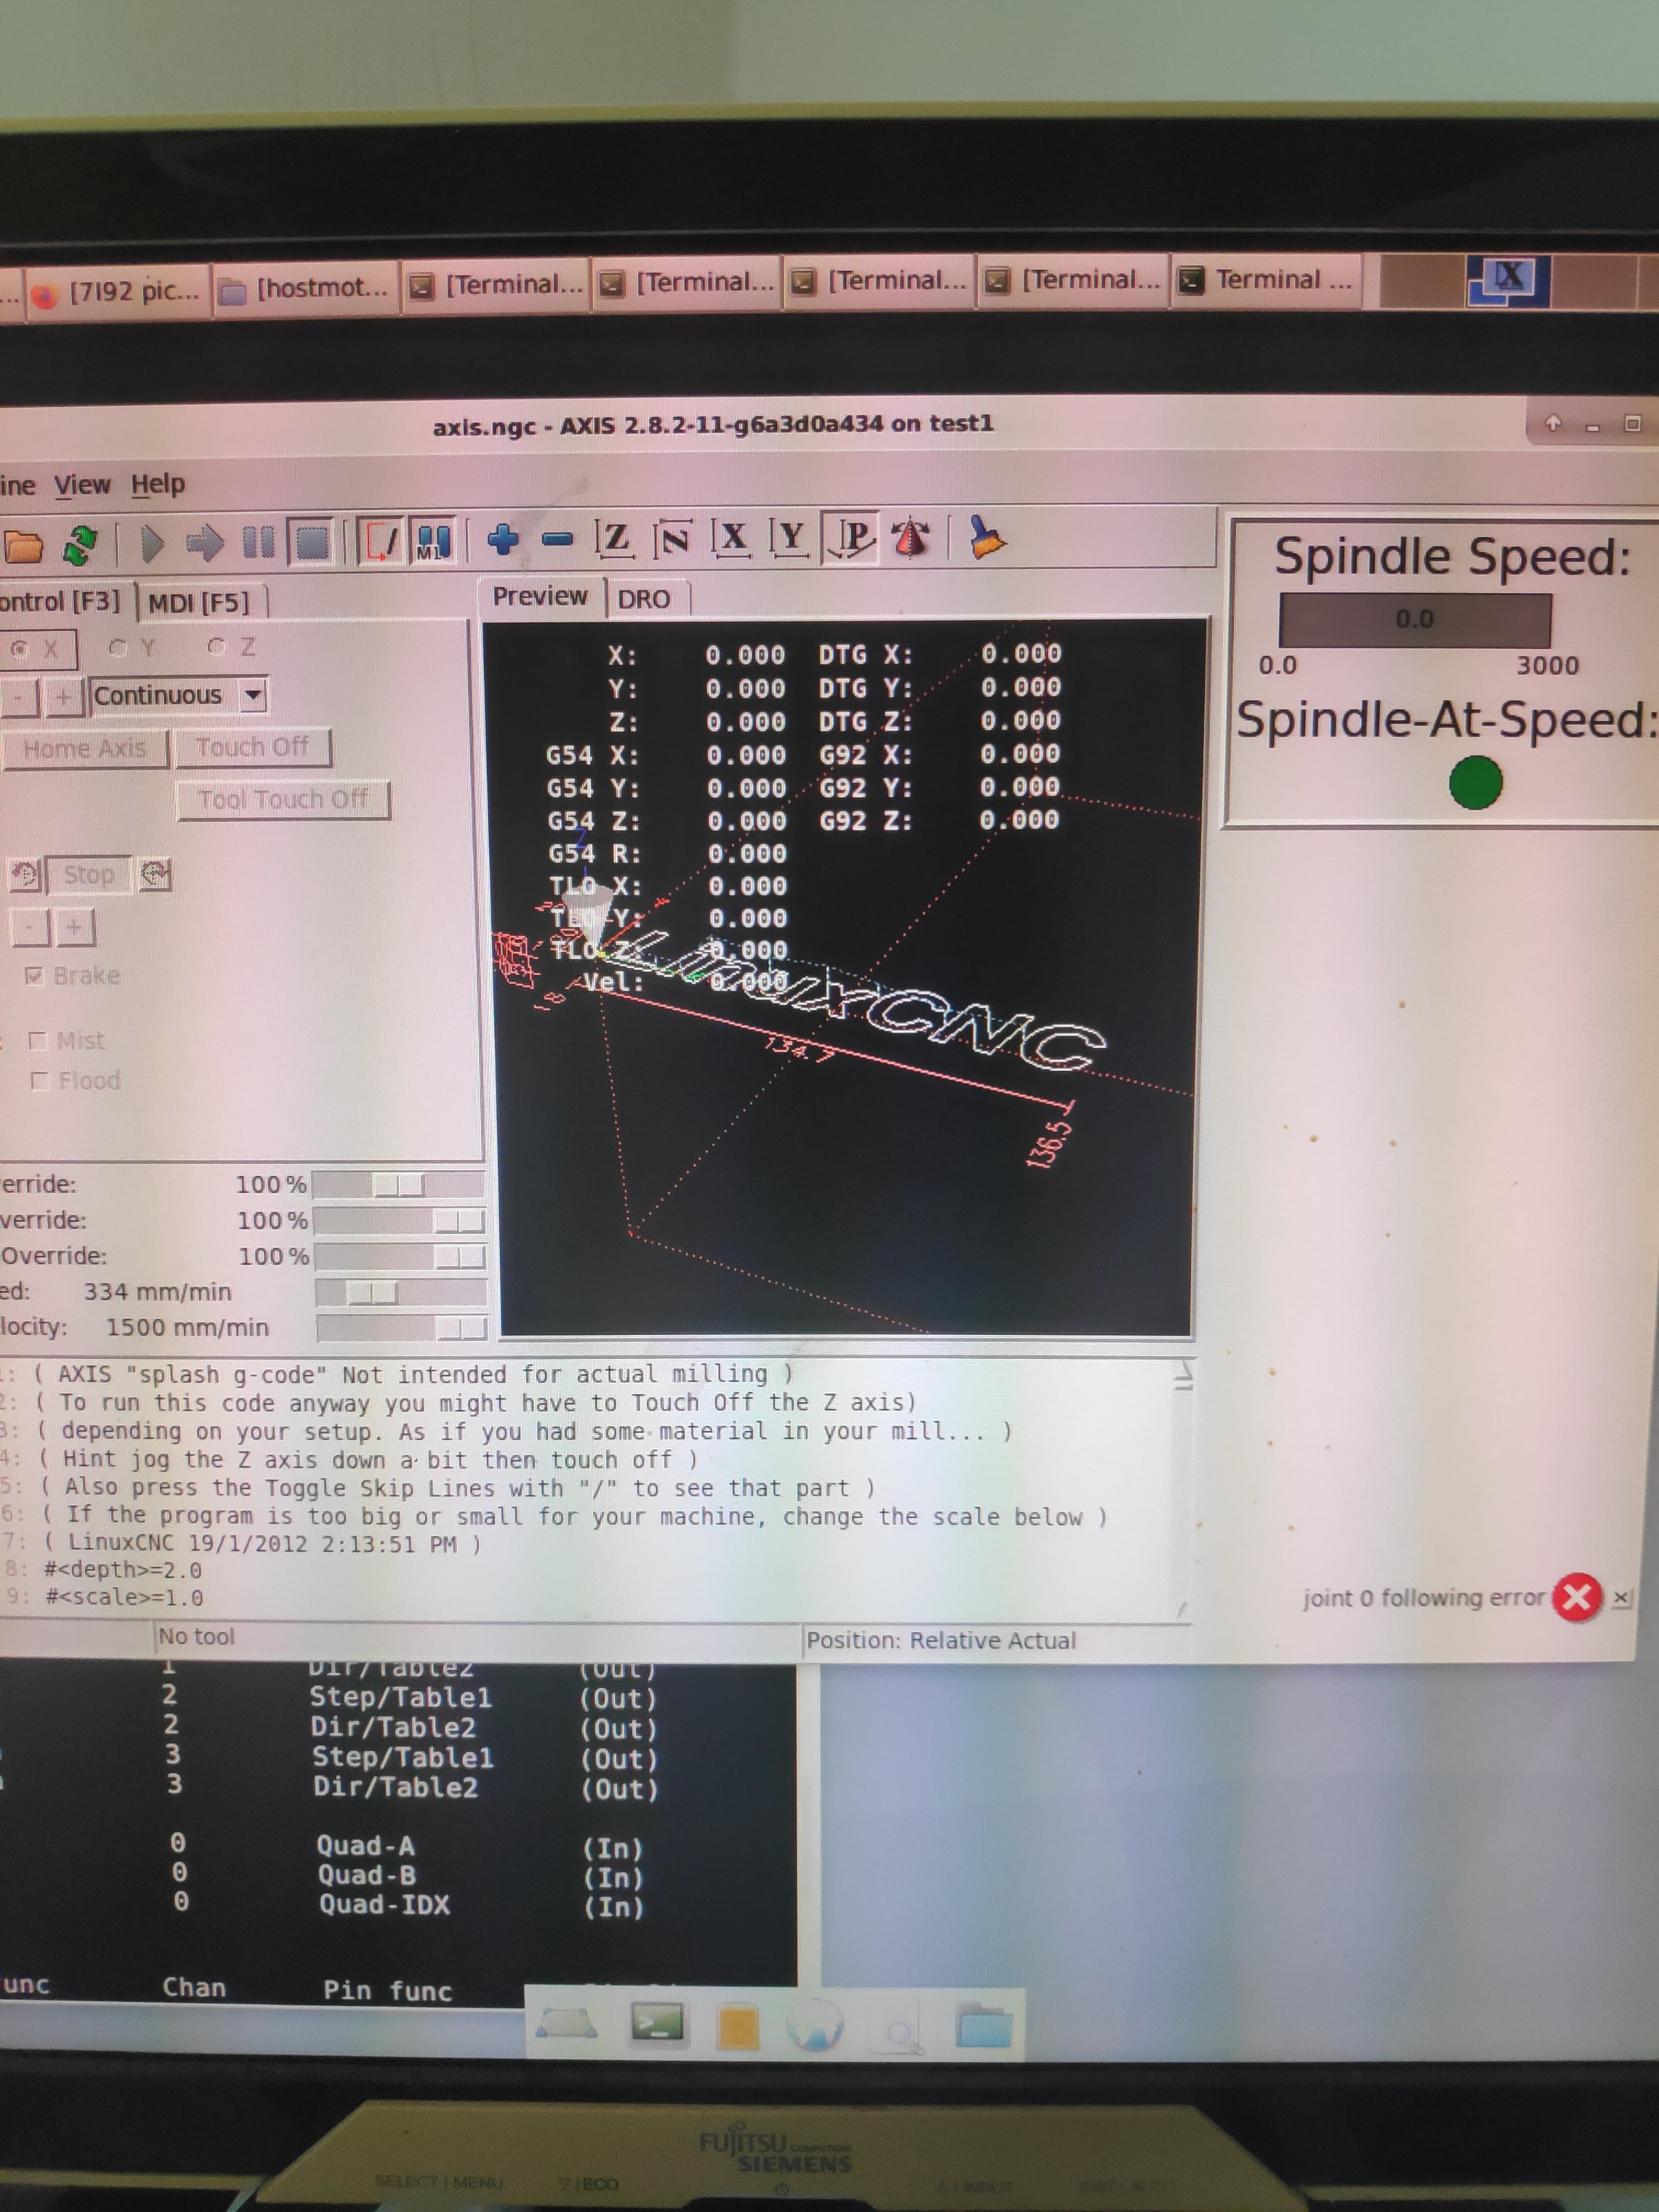Adjust the Rapid Override slider

400,1220
